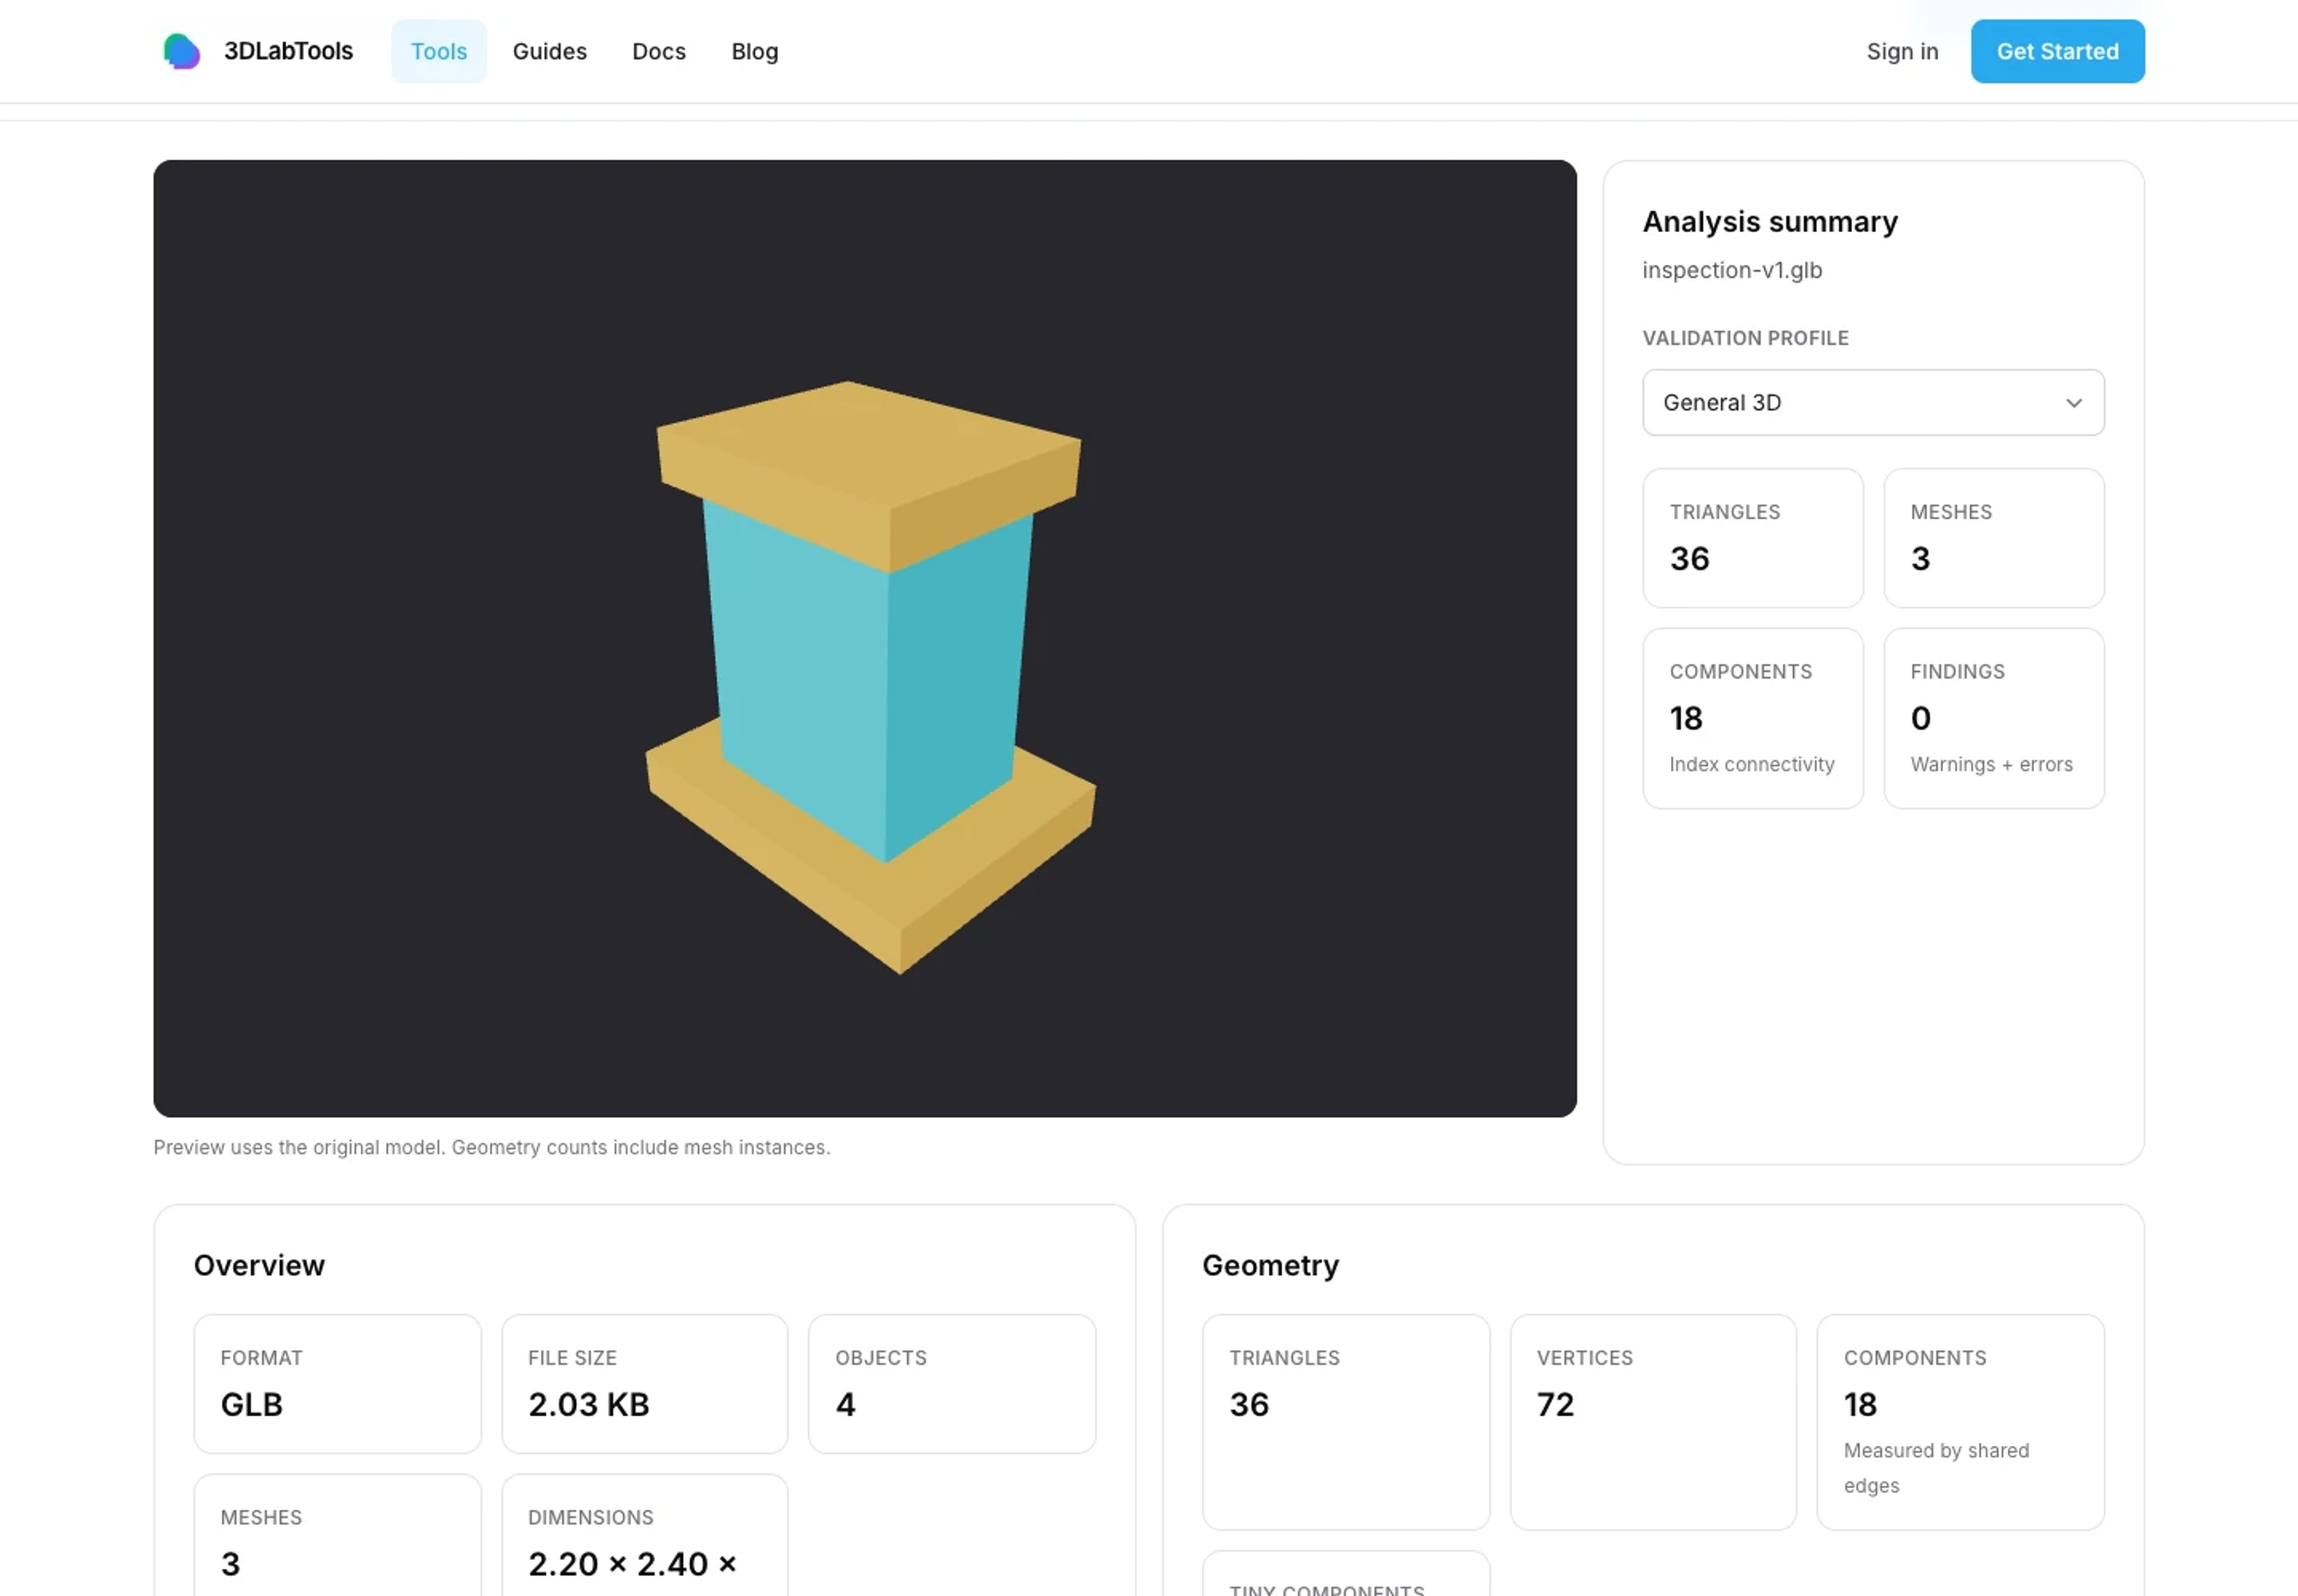Click the Overview Meshes 3 card
The image size is (2298, 1596).
(337, 1536)
